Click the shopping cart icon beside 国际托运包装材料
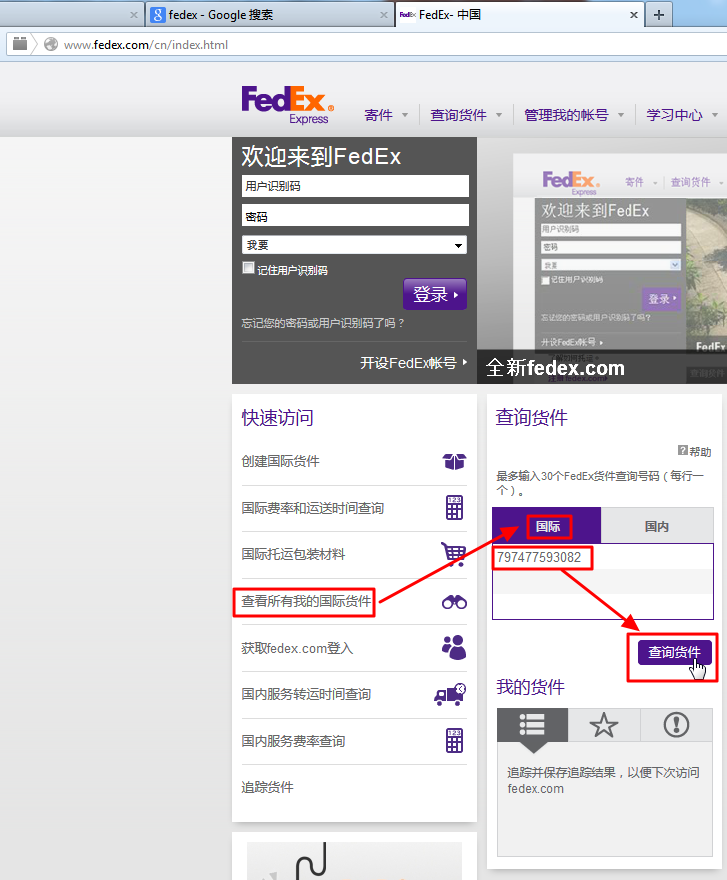Image resolution: width=727 pixels, height=880 pixels. click(454, 554)
